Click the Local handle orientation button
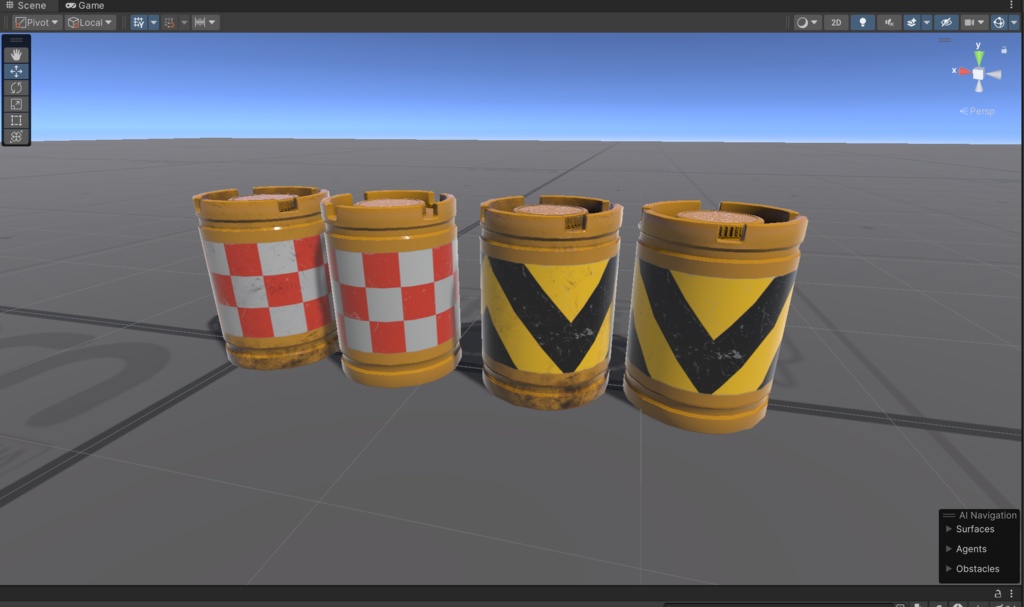This screenshot has width=1024, height=607. (89, 22)
